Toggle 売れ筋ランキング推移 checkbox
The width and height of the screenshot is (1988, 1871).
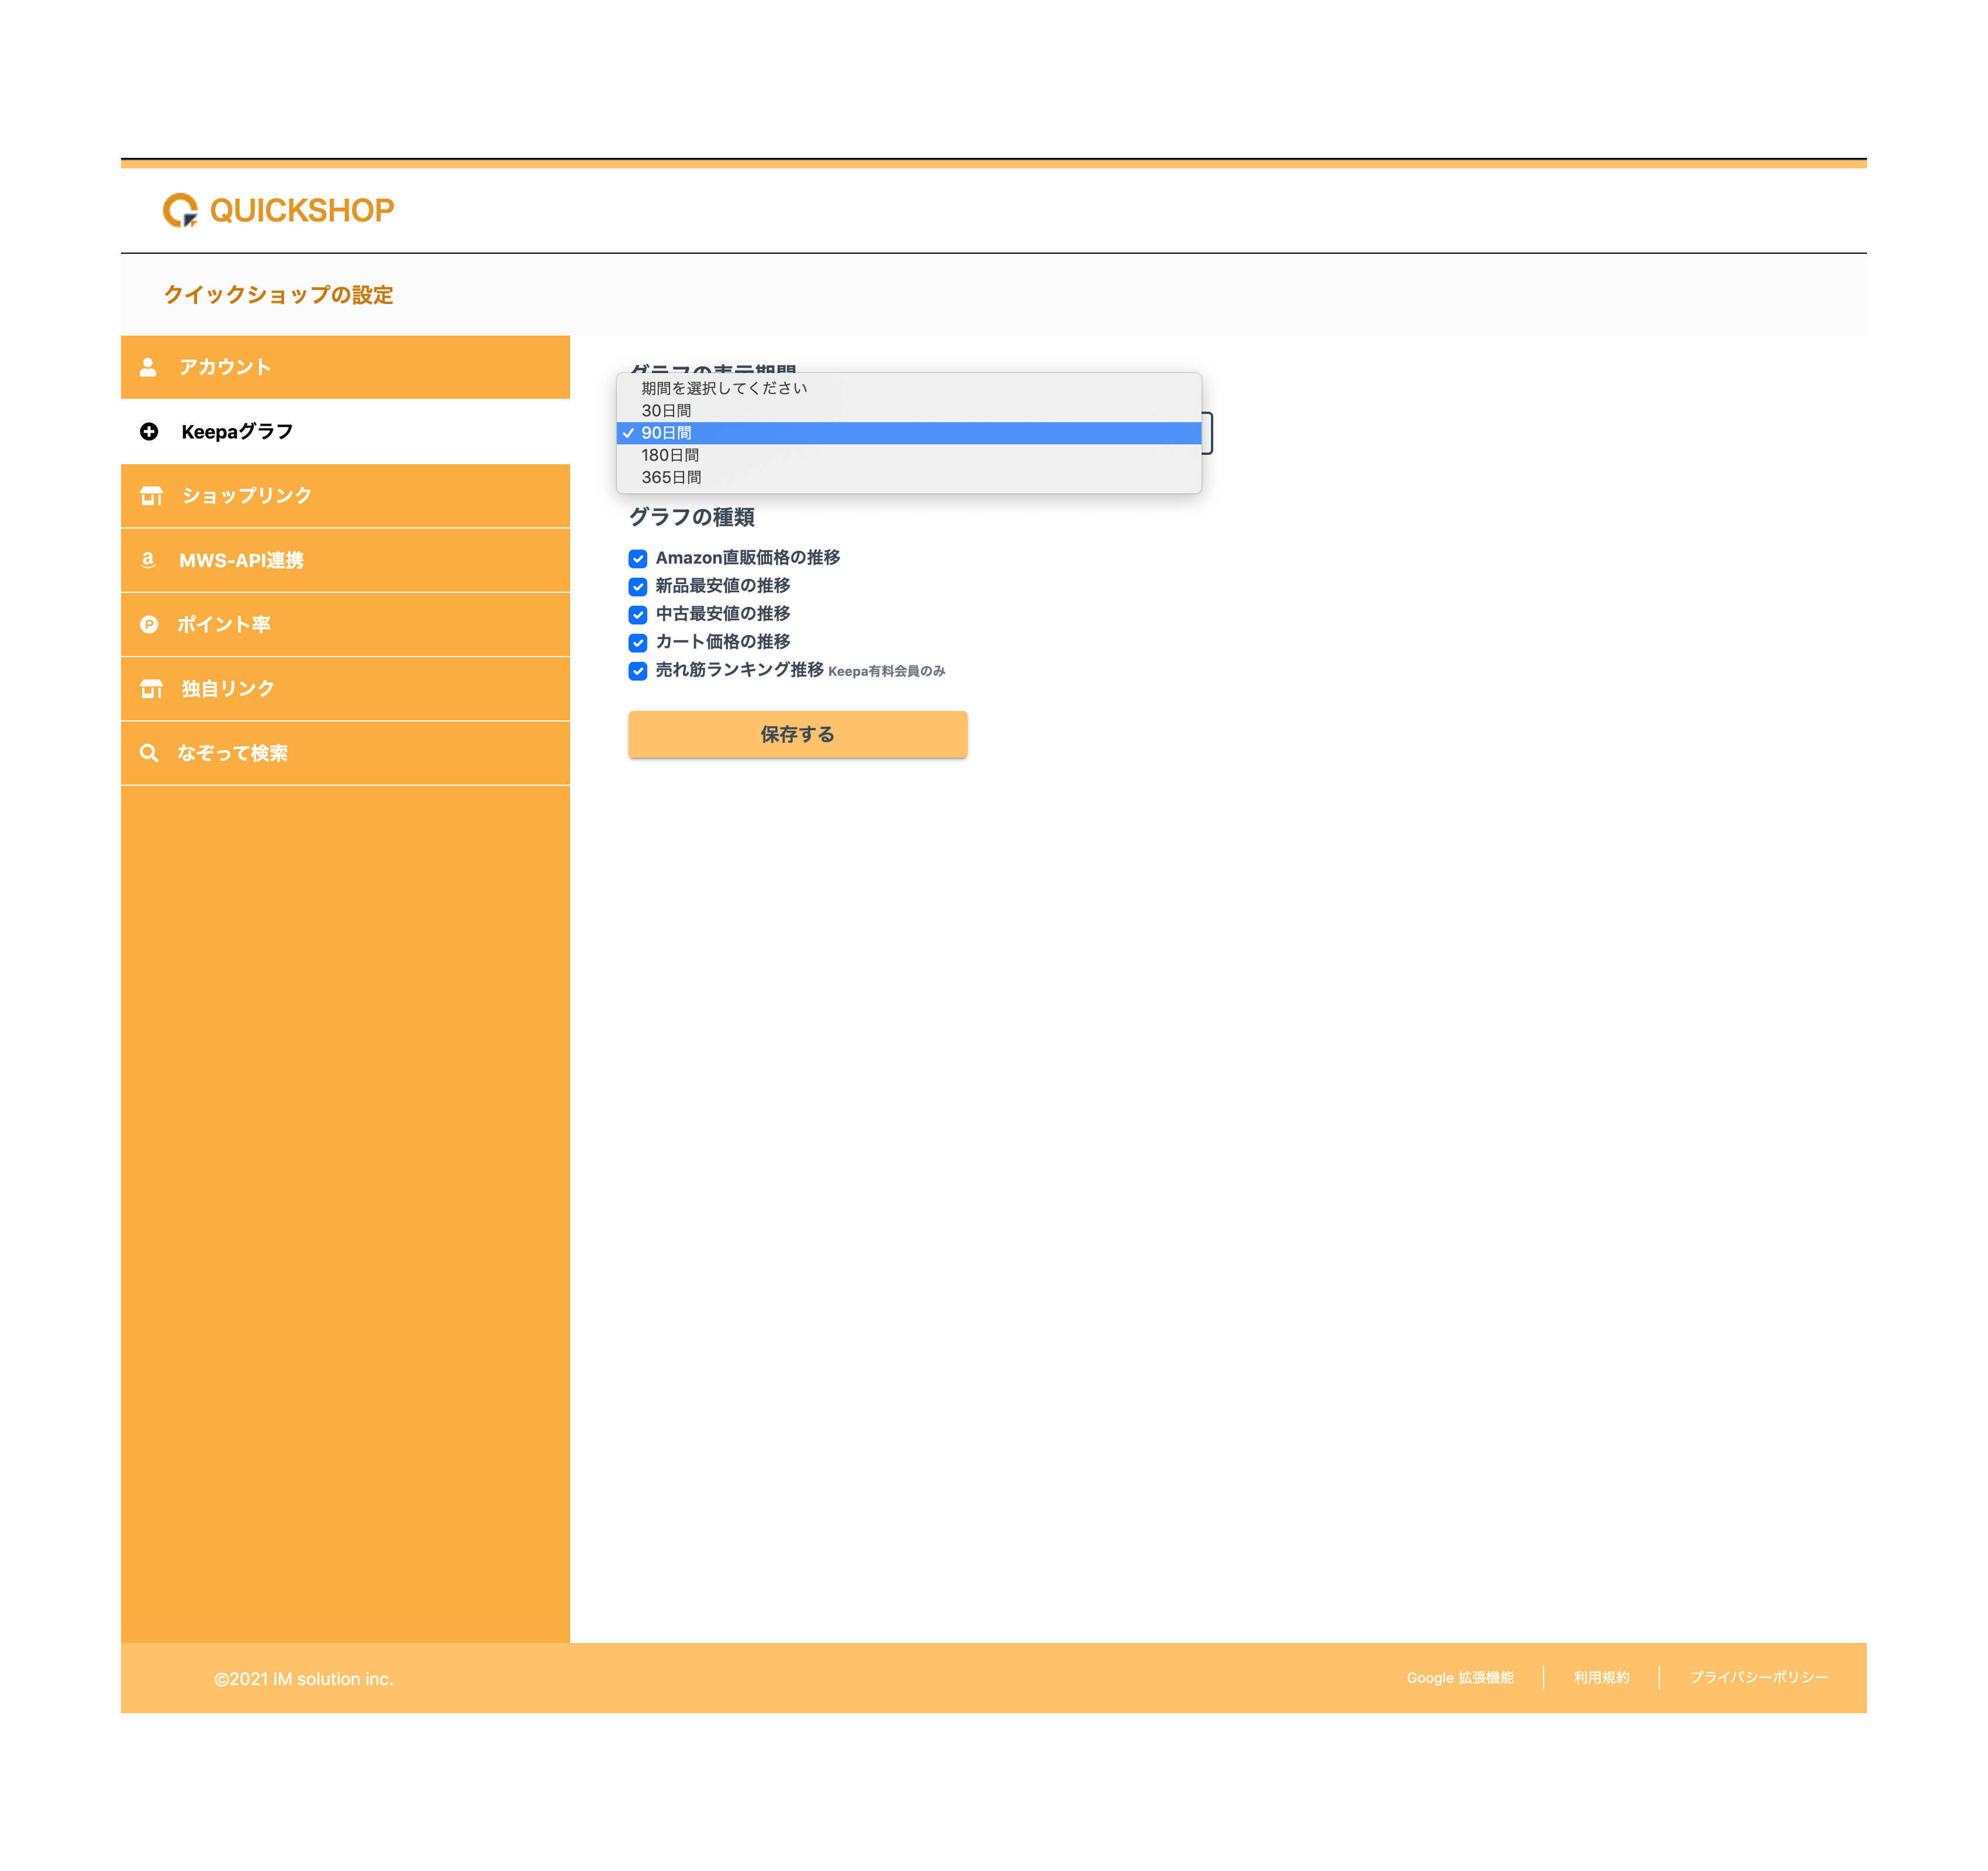638,671
